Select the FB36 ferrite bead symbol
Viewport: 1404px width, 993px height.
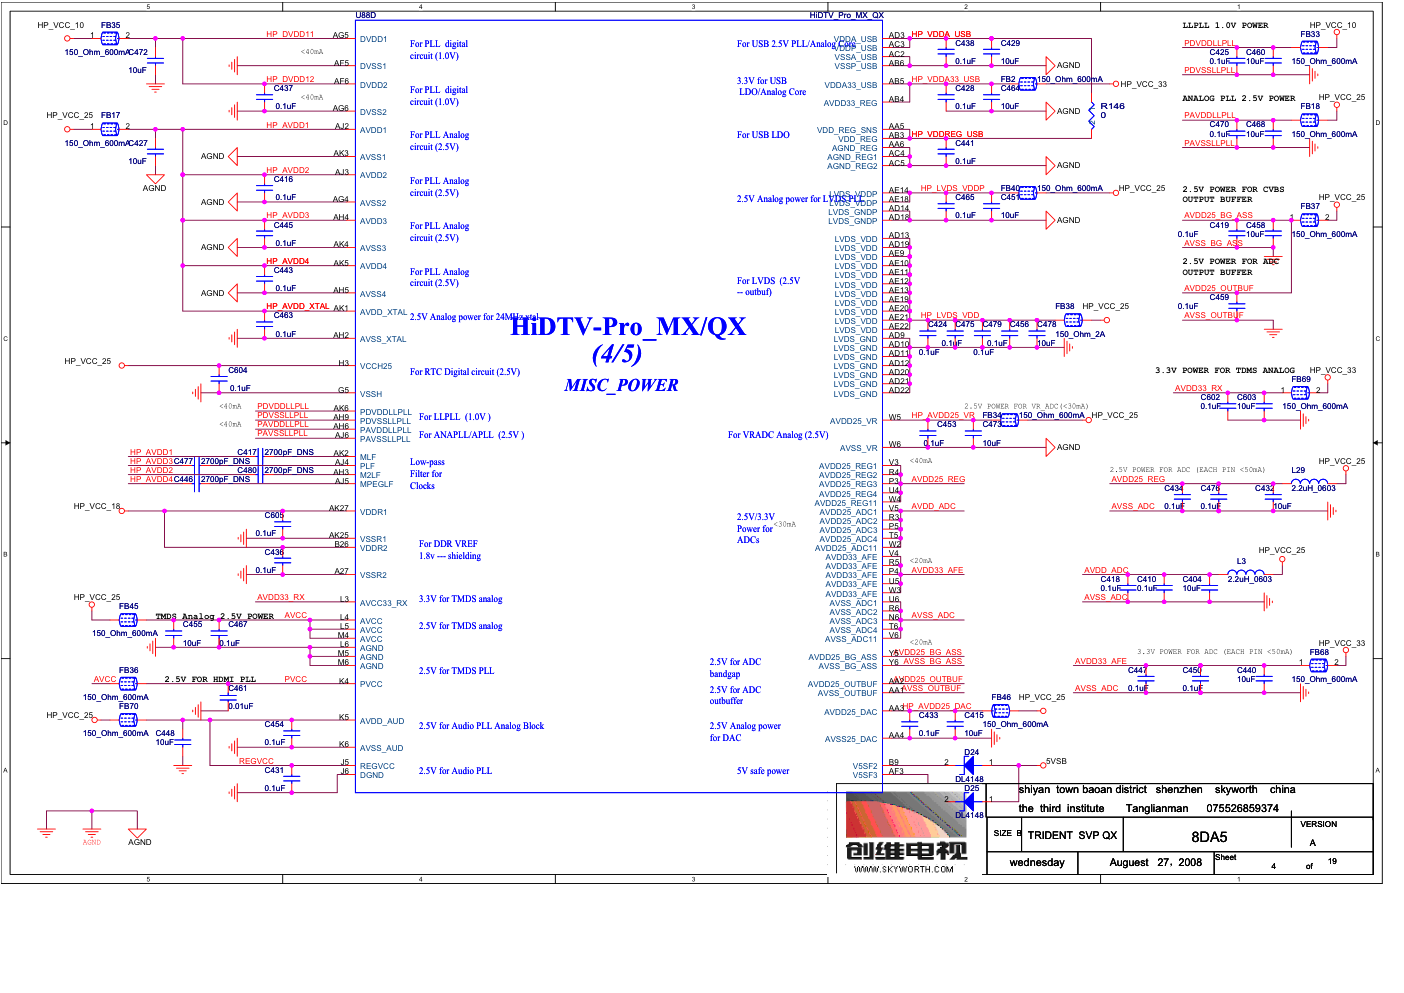[128, 683]
